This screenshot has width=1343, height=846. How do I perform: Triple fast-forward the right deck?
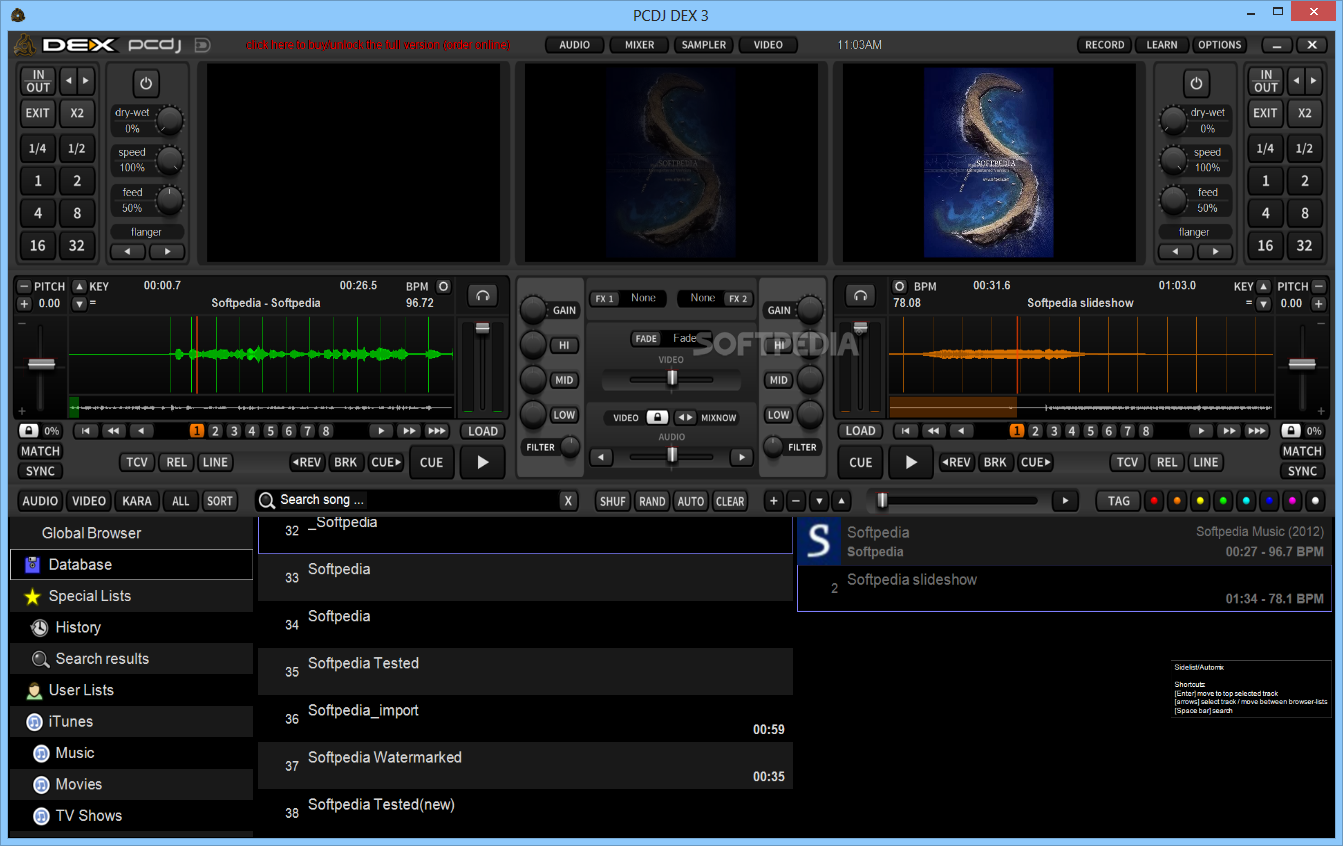1257,431
